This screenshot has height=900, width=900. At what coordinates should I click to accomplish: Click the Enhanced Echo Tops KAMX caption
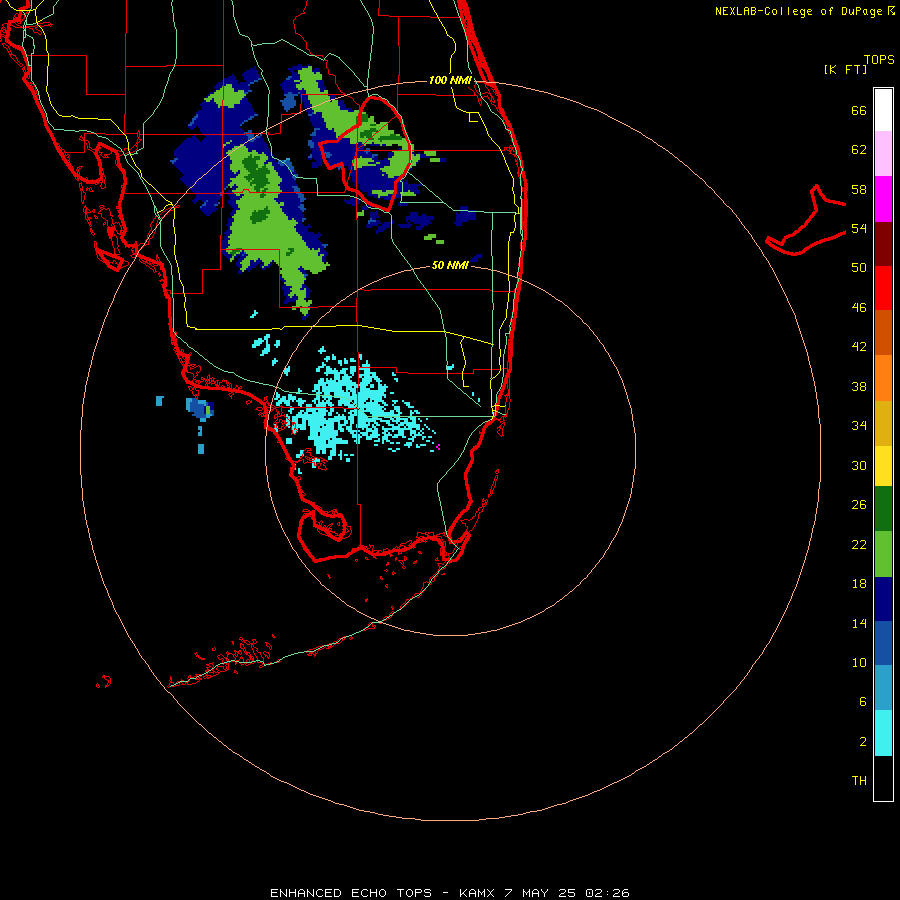tap(450, 893)
